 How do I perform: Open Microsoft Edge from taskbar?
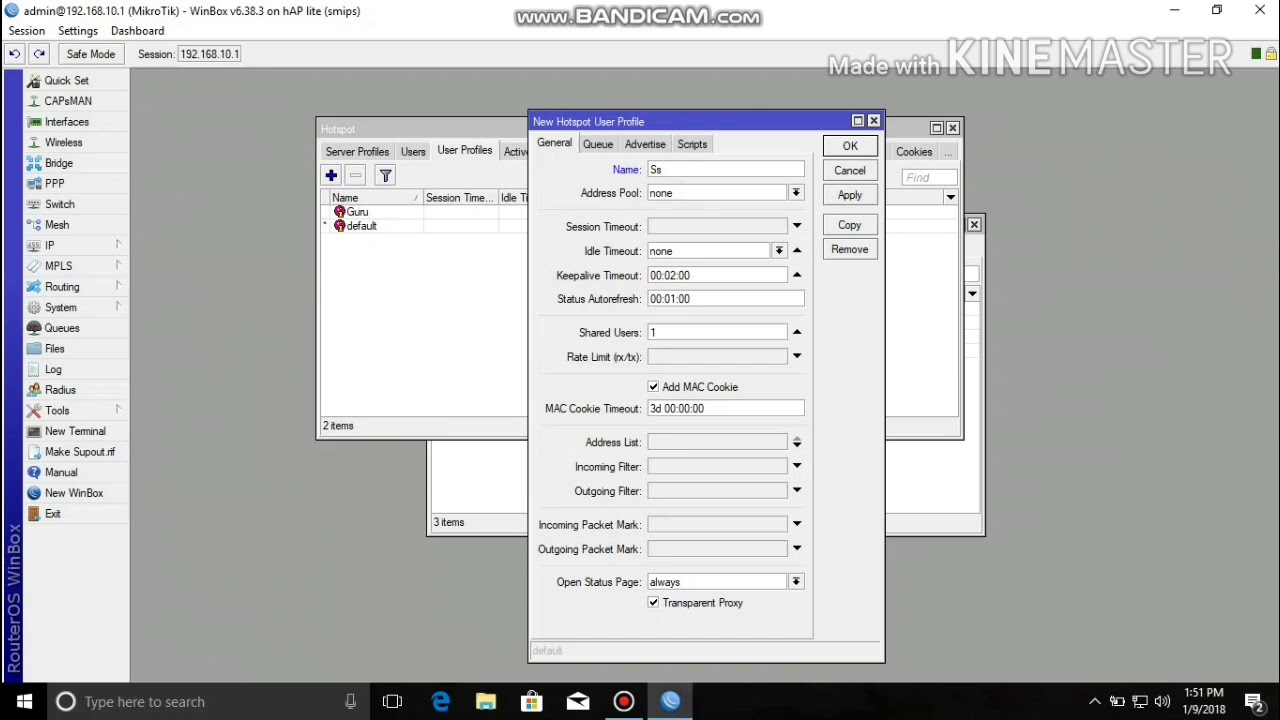(440, 702)
